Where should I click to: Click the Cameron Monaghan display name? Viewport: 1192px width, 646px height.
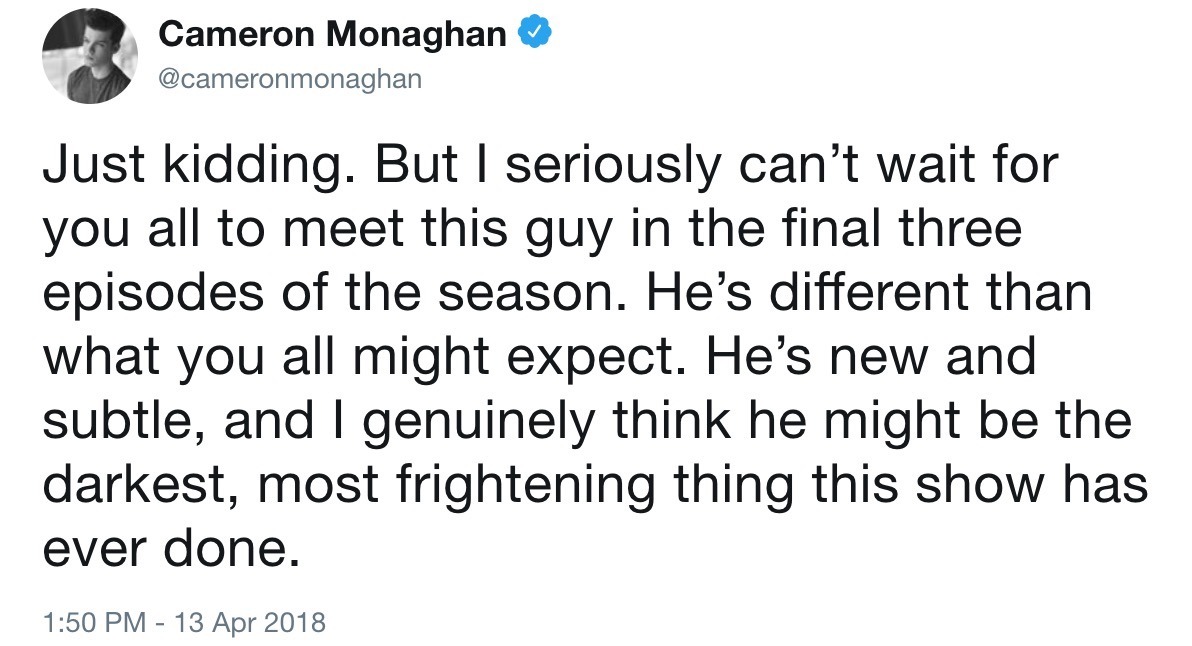(x=332, y=34)
